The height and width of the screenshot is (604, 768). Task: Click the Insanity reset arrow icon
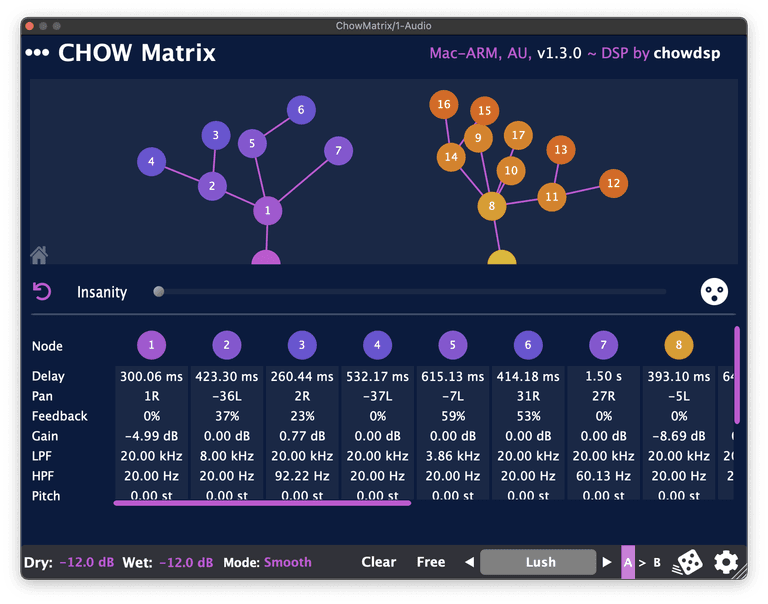(x=42, y=291)
